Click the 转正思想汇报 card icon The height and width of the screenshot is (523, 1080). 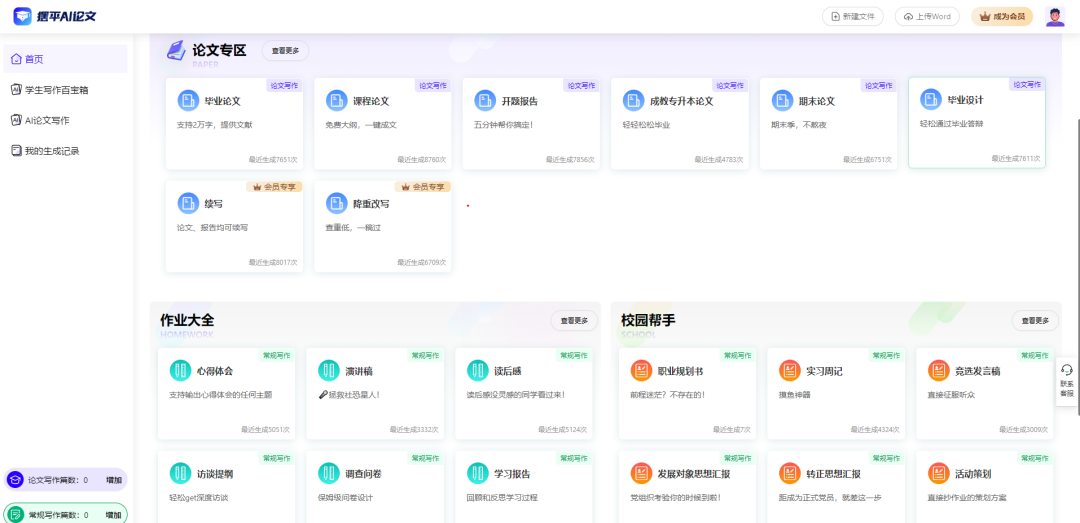[x=790, y=473]
